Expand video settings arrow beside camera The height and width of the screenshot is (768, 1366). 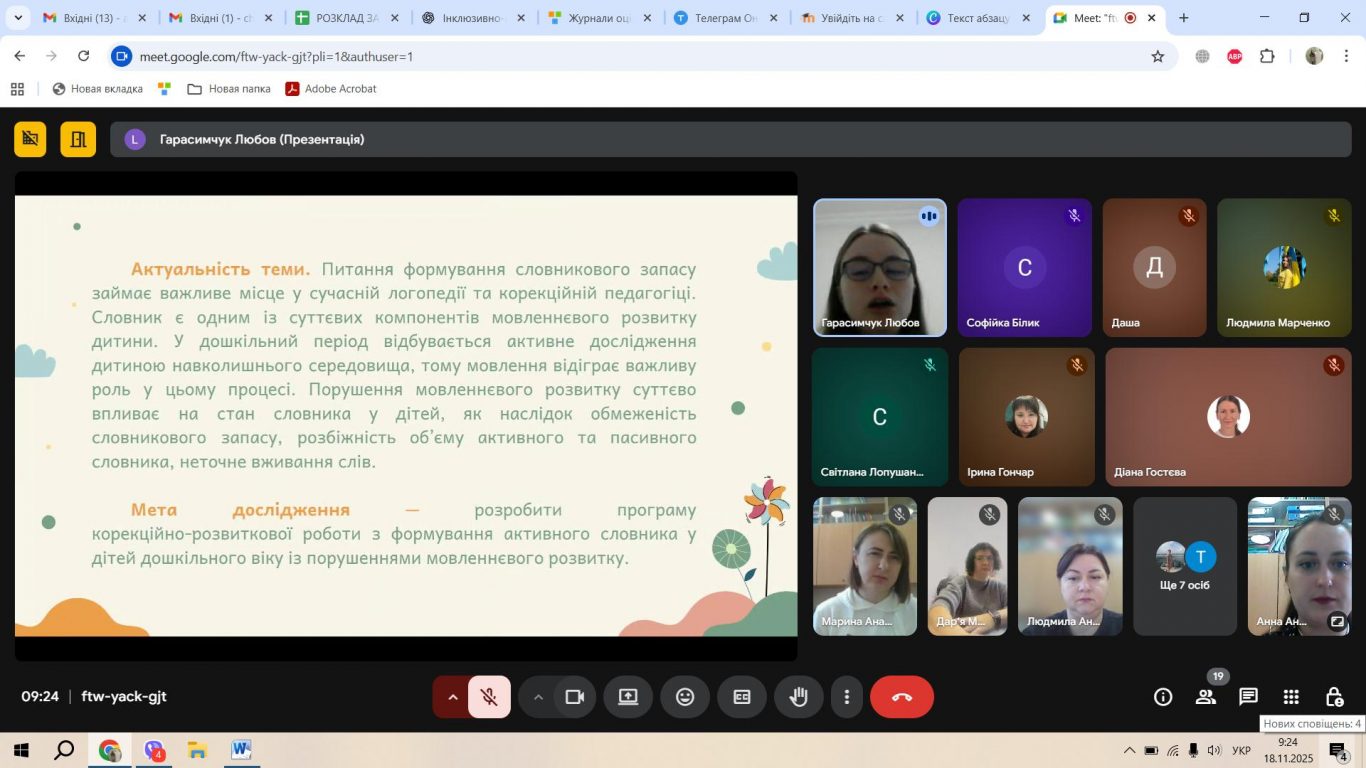click(538, 697)
